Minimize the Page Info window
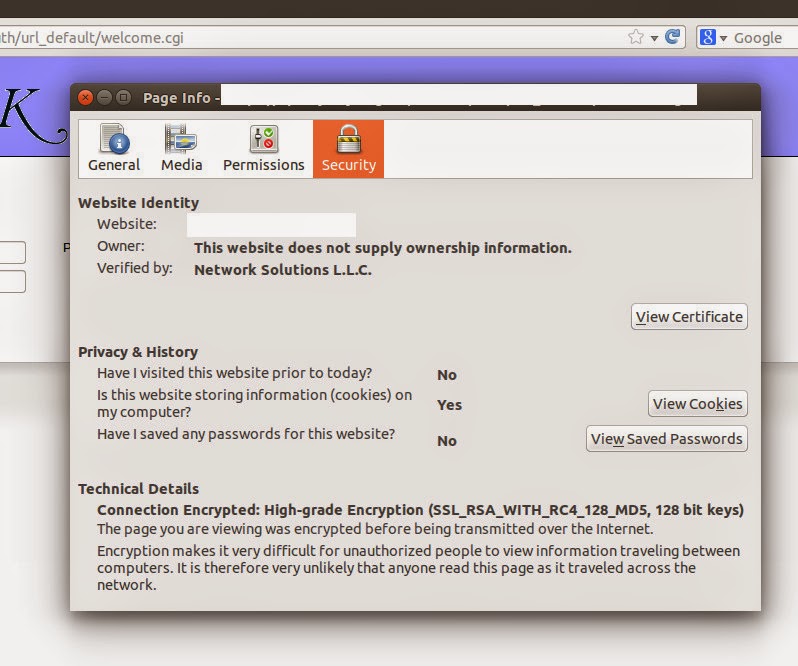Viewport: 798px width, 666px height. pos(104,97)
